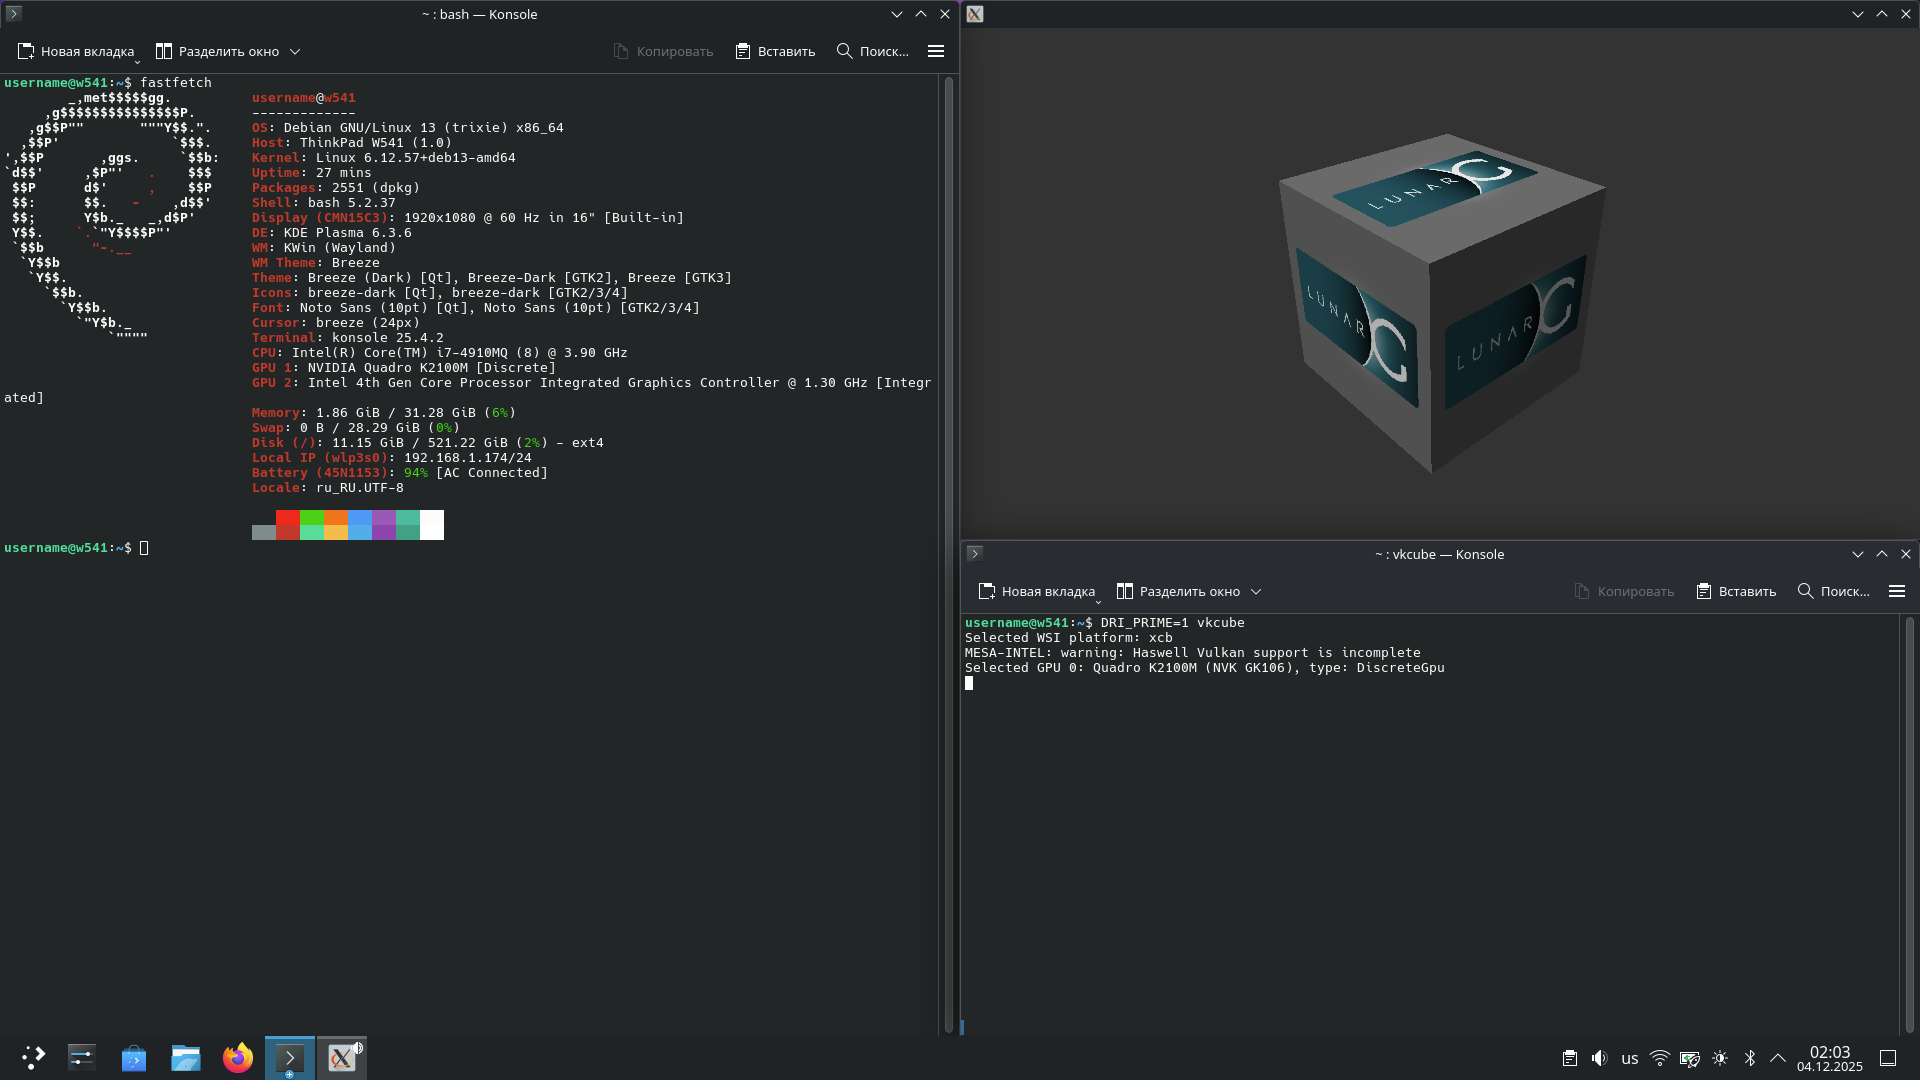1920x1080 pixels.
Task: Switch to Konsole task in taskbar
Action: pos(290,1058)
